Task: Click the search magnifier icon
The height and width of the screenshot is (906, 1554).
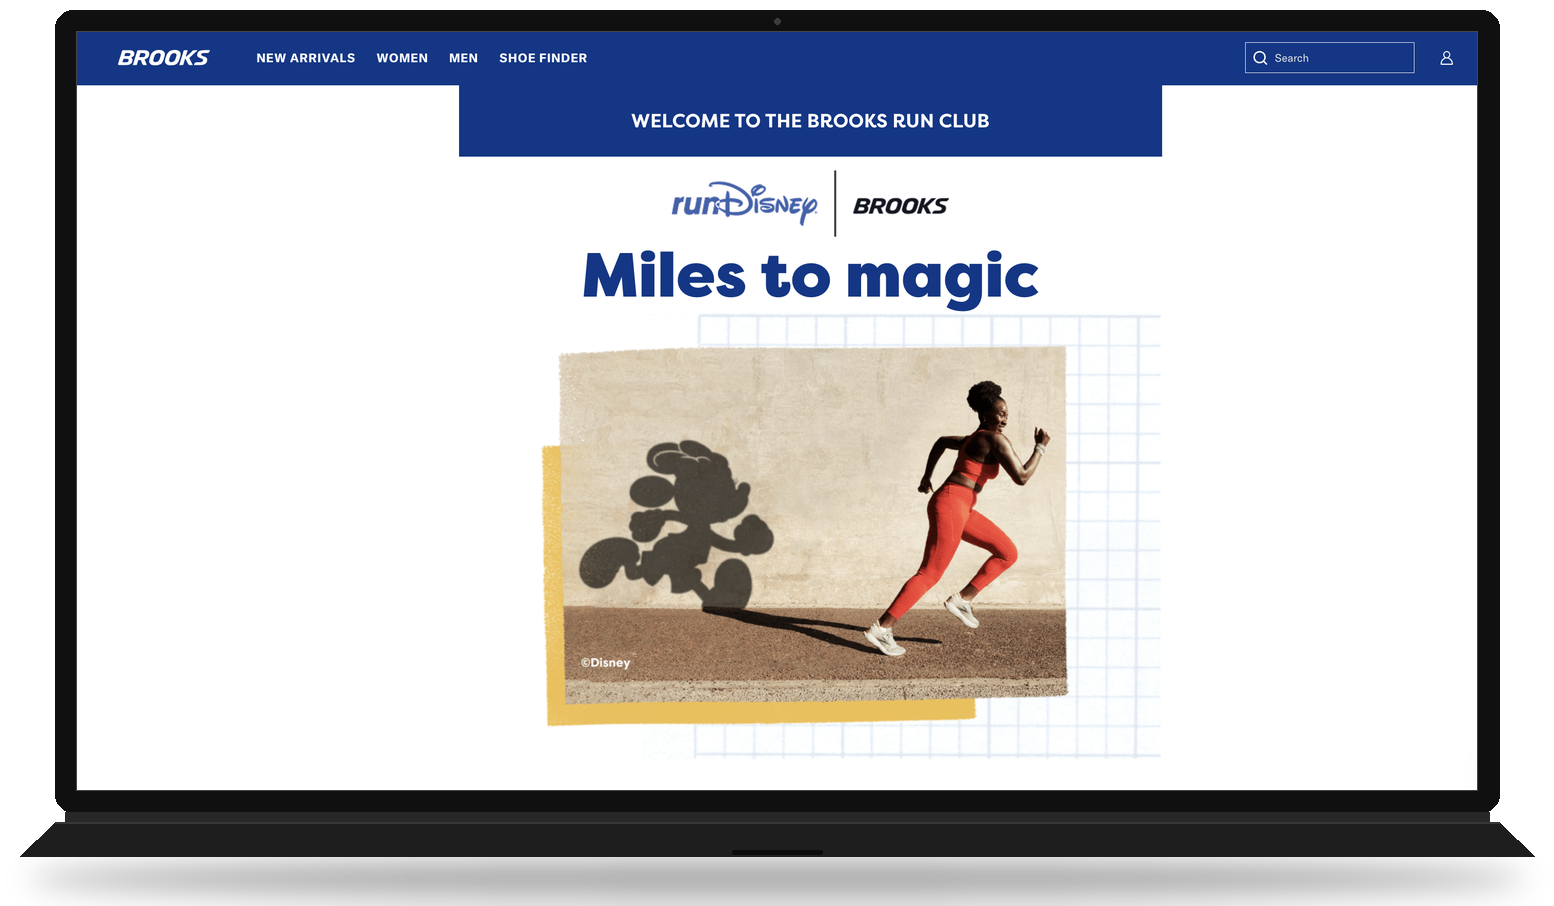Action: 1260,58
